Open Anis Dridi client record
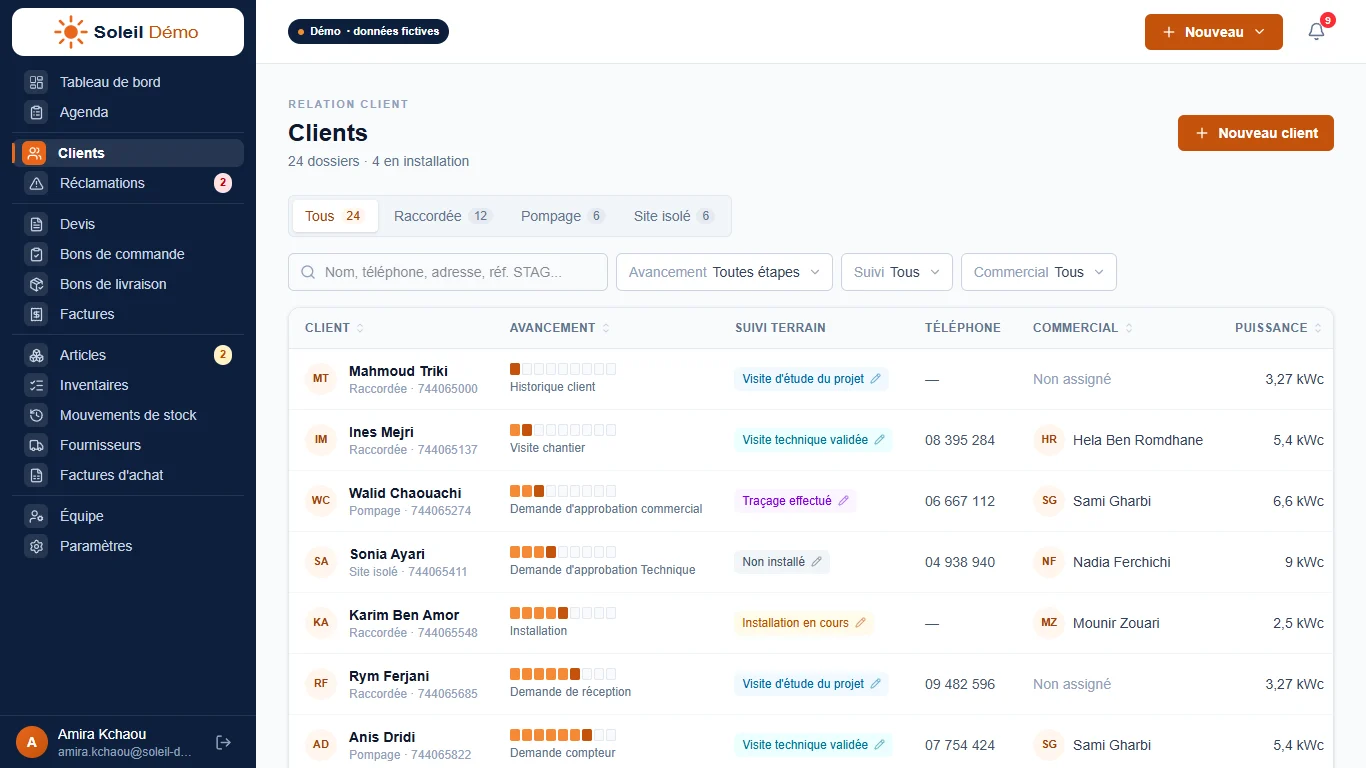 (382, 737)
